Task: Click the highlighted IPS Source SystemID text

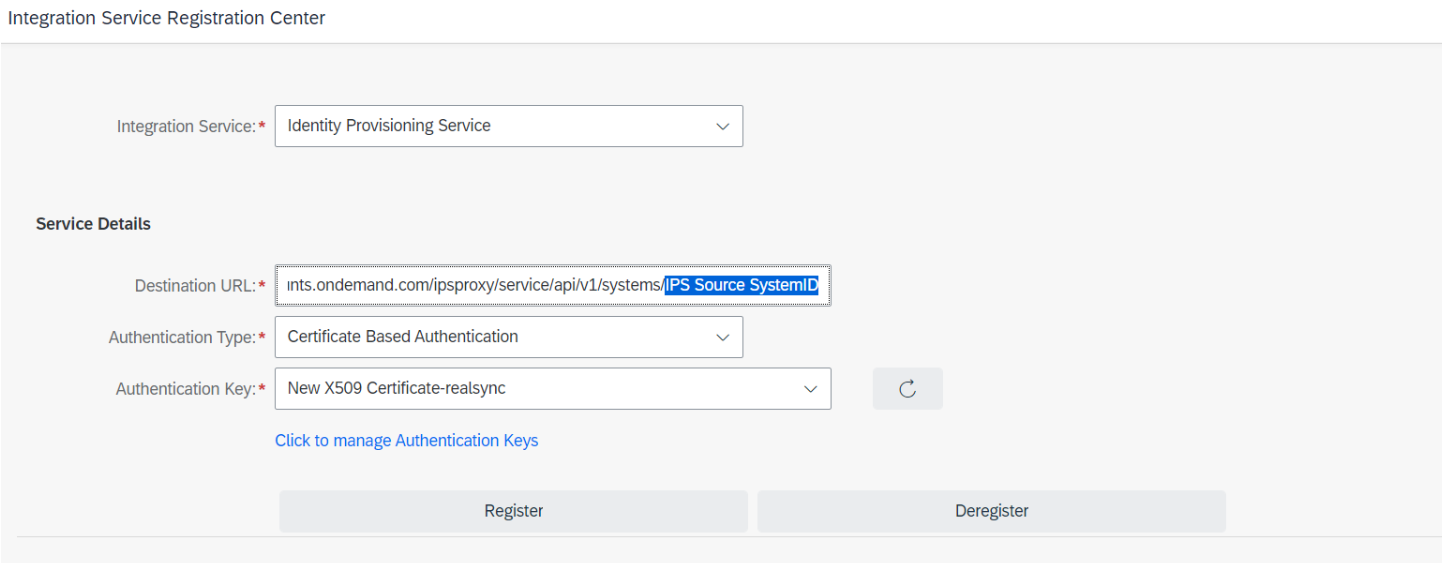Action: pos(742,285)
